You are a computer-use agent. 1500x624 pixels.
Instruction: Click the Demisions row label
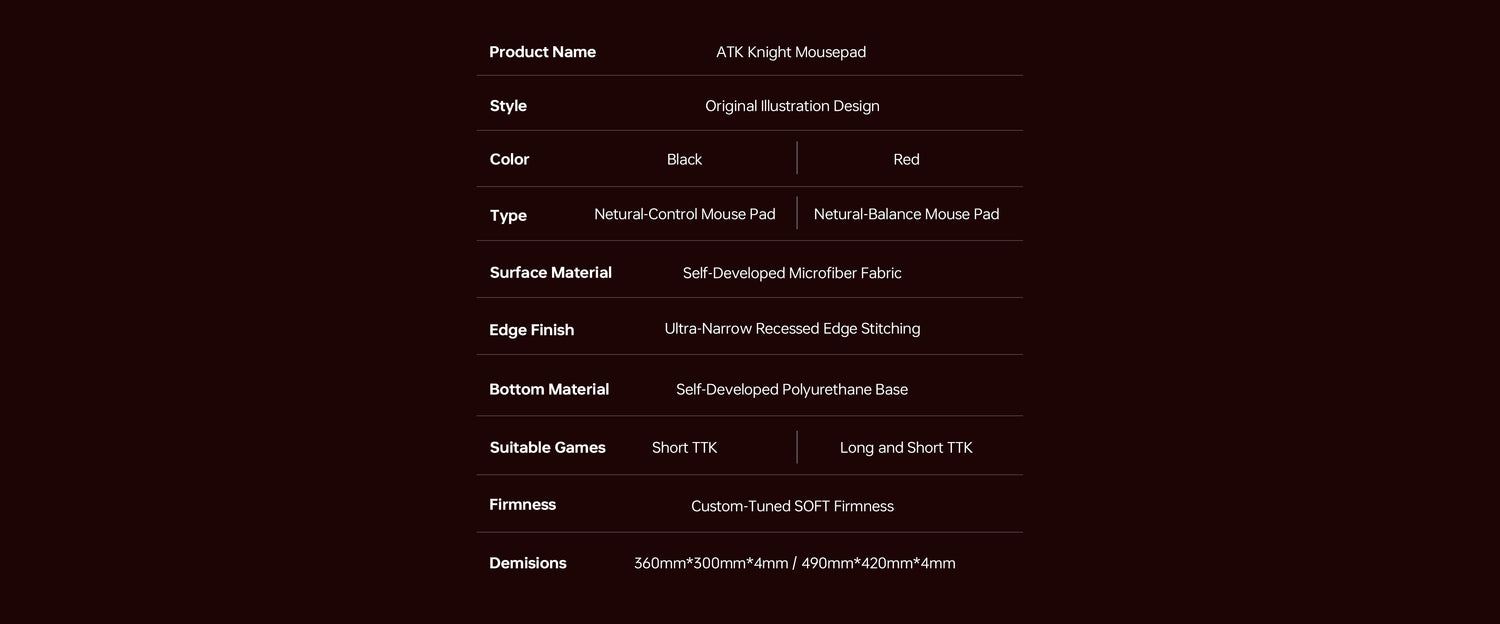pos(527,563)
